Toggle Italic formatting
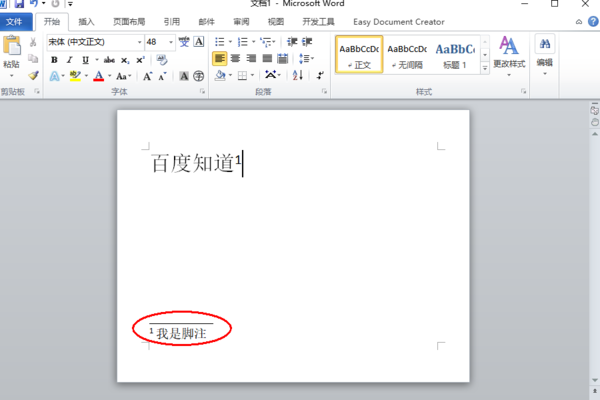The image size is (600, 400). click(70, 60)
